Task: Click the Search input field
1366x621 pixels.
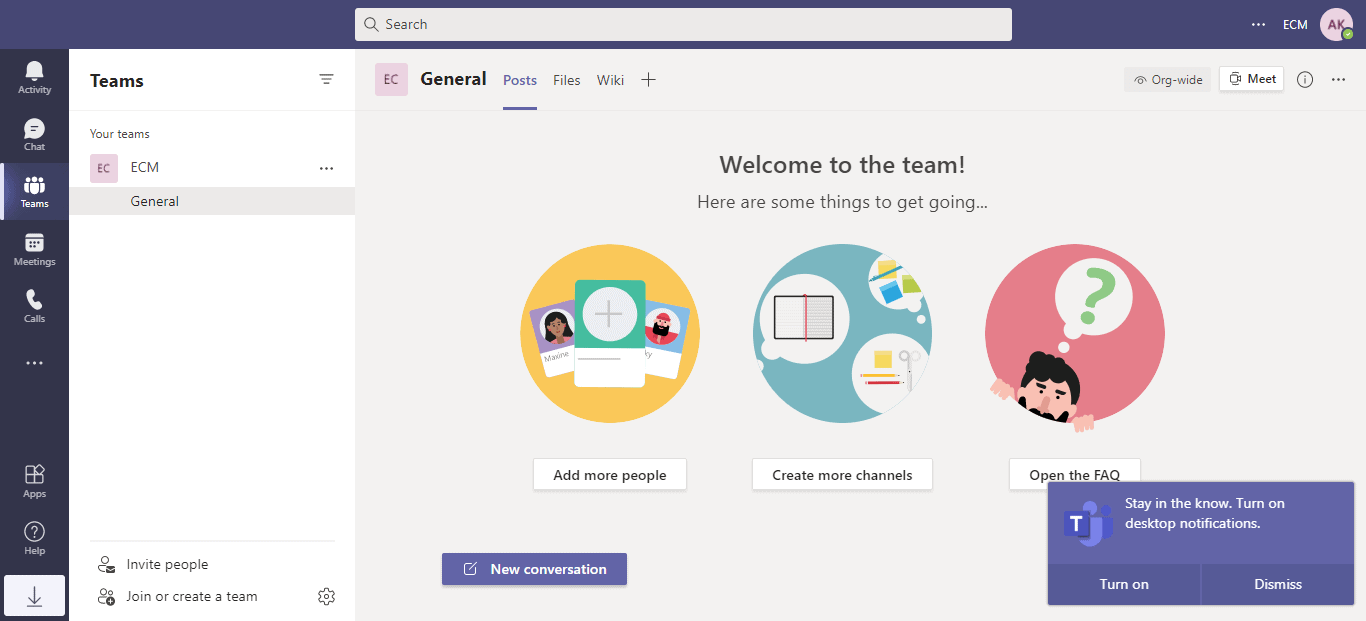Action: (683, 24)
